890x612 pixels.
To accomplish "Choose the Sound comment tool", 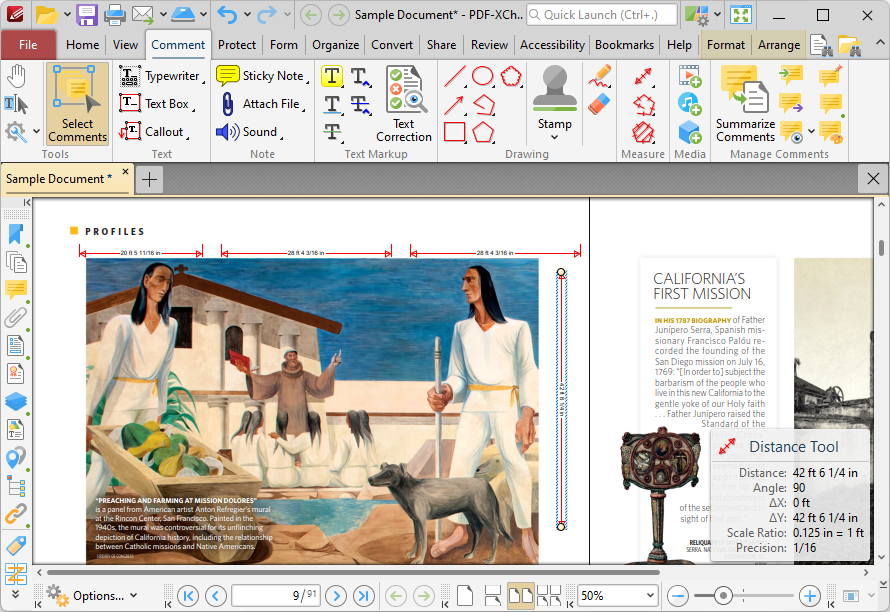I will click(x=250, y=132).
